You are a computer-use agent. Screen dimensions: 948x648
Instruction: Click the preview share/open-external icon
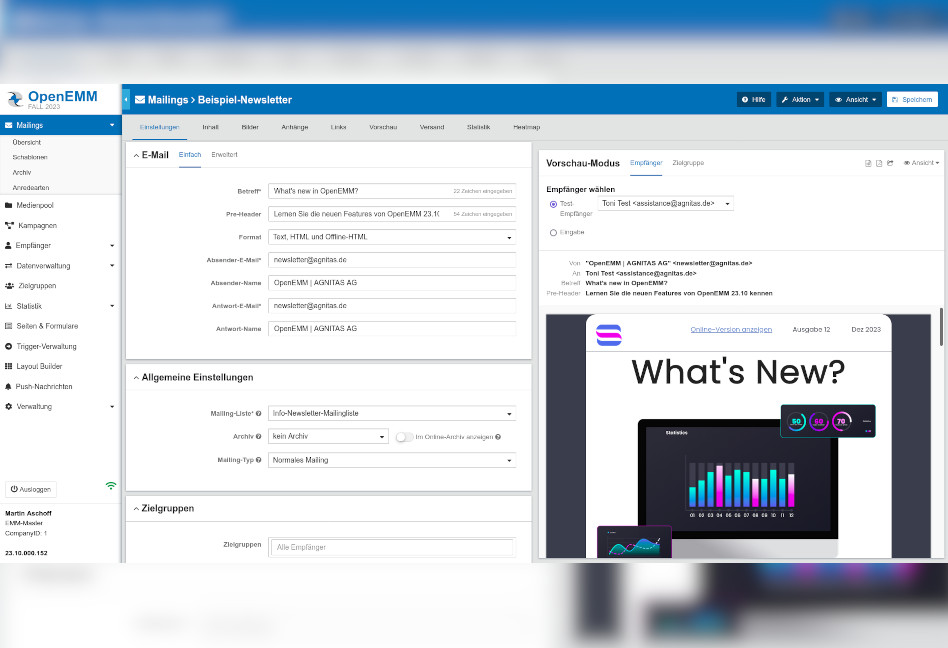coord(890,163)
